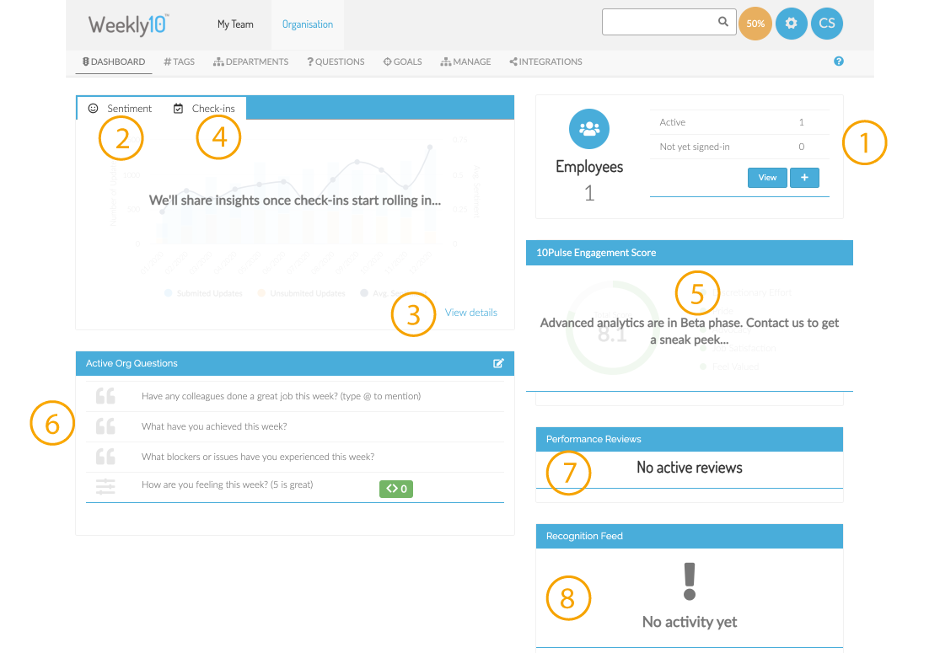The width and height of the screenshot is (941, 654).
Task: Open the Organisation tab
Action: tap(307, 24)
